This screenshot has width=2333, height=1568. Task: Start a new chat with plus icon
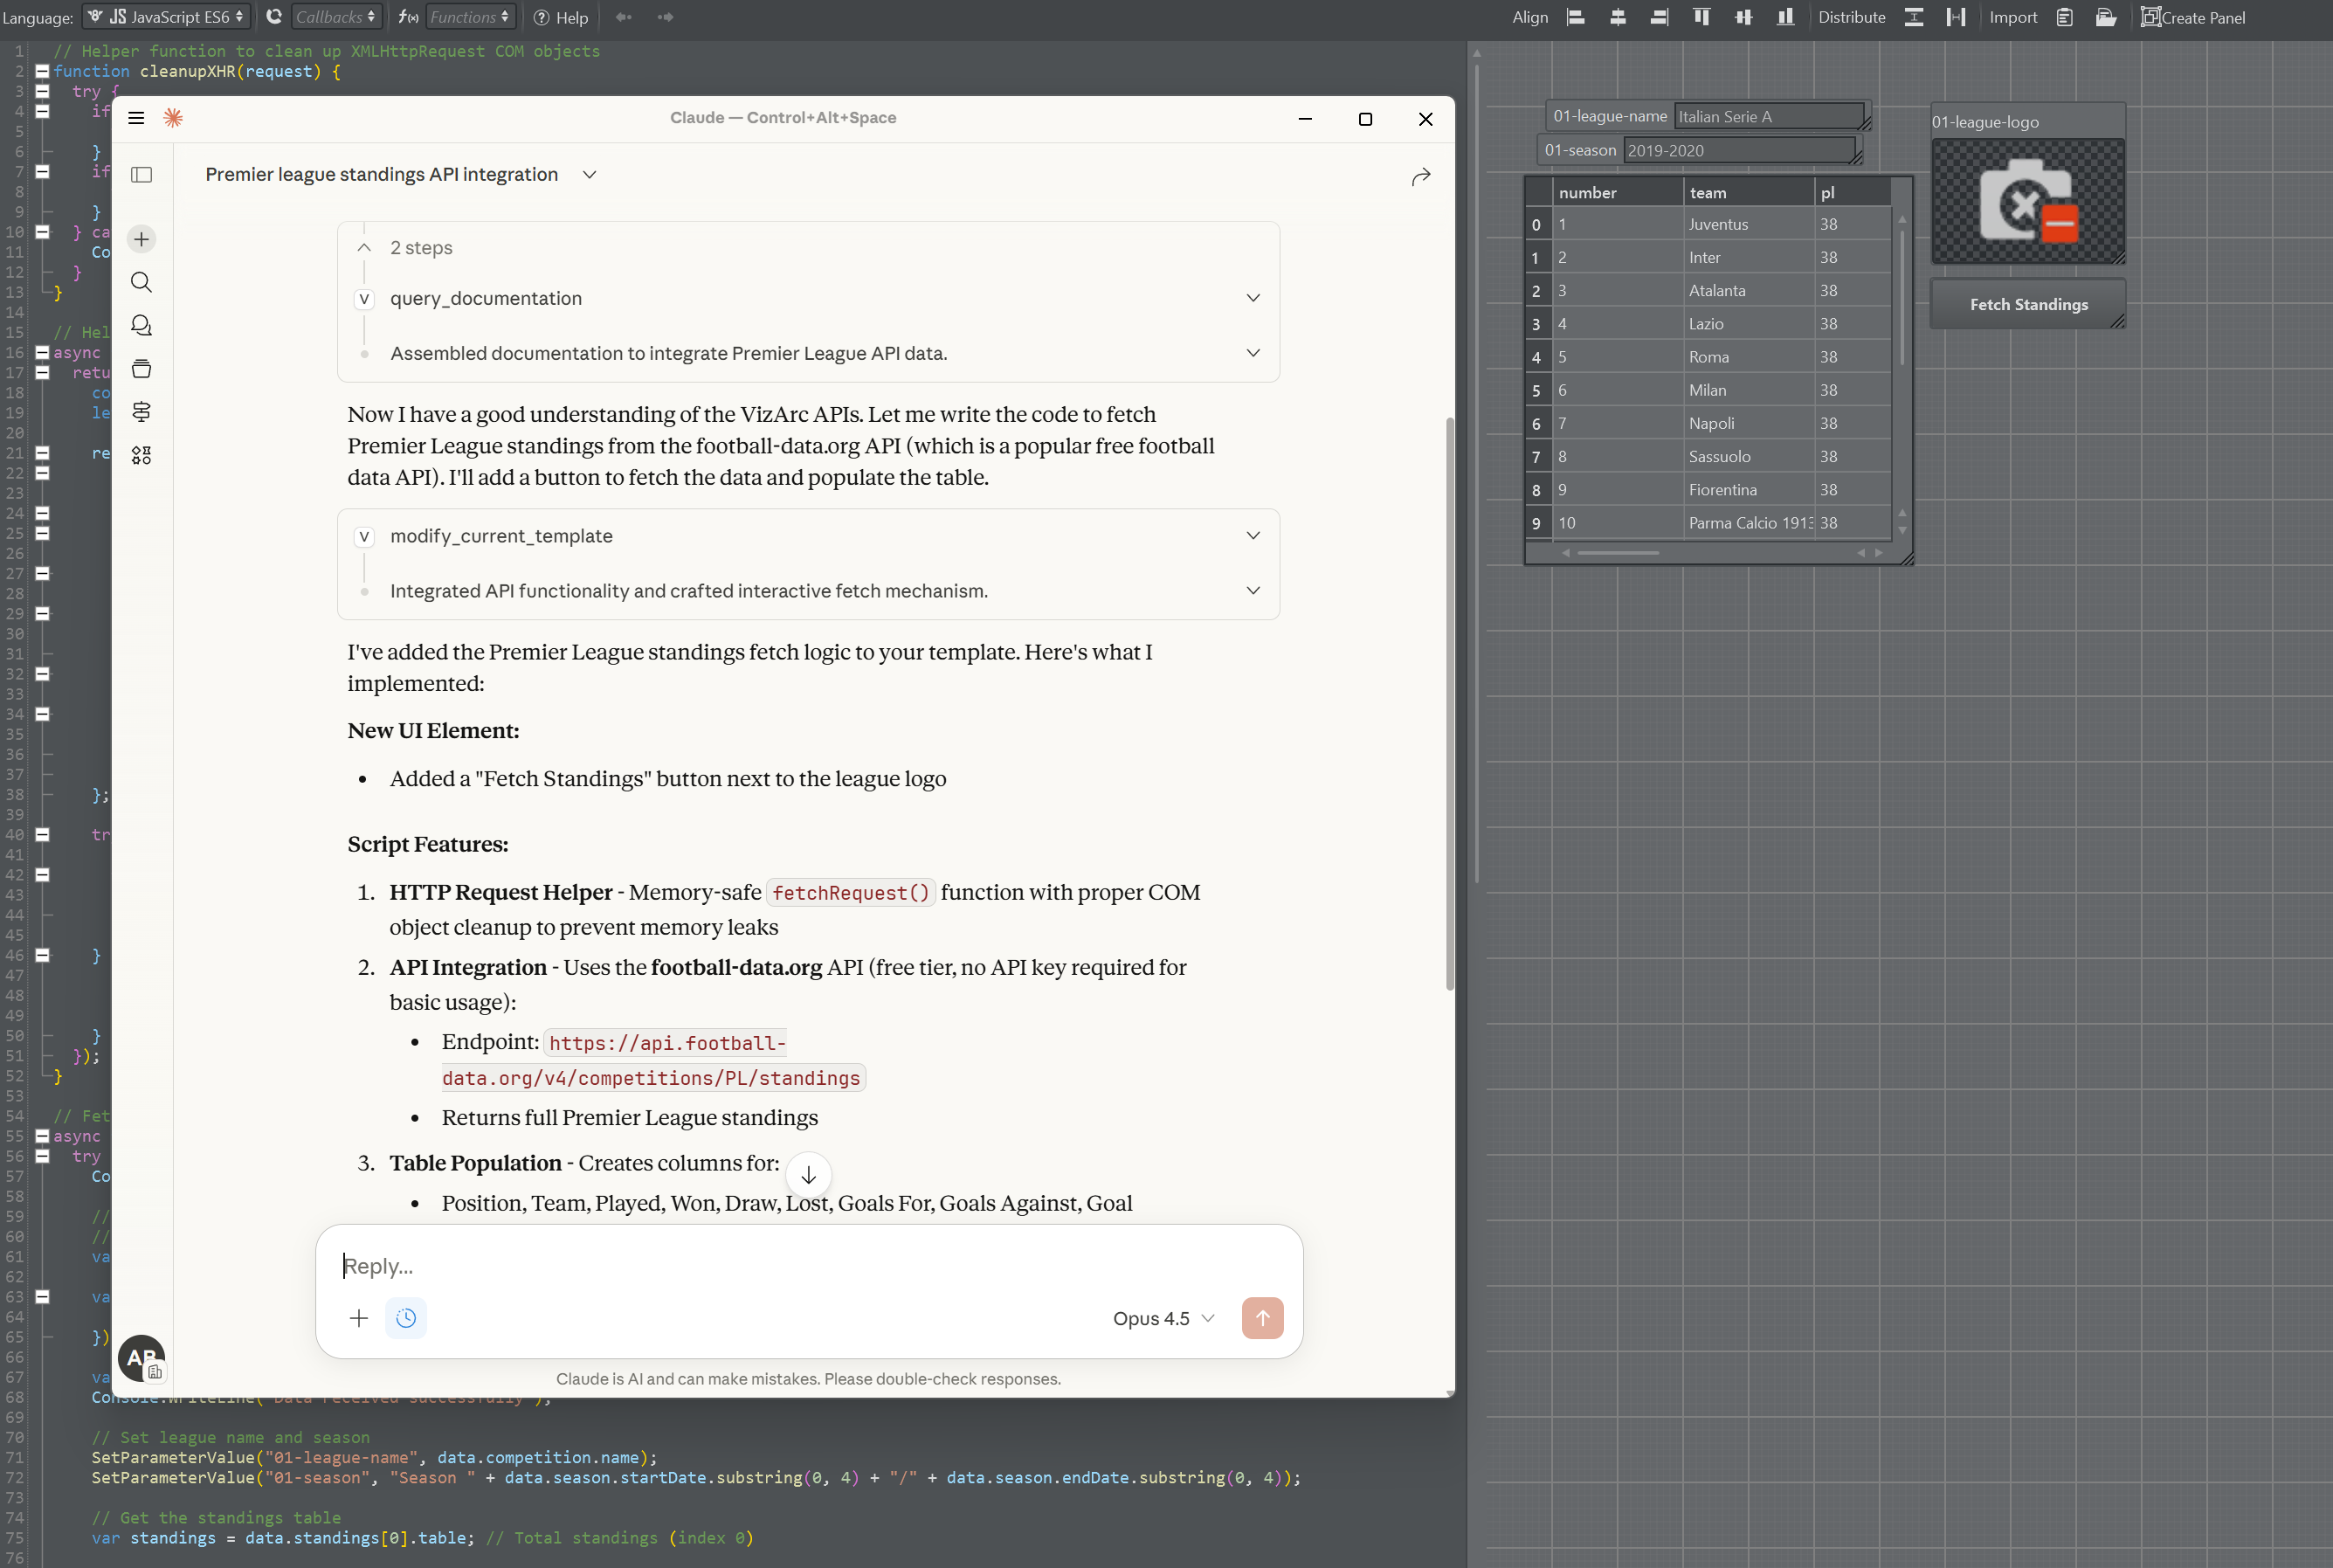(141, 239)
